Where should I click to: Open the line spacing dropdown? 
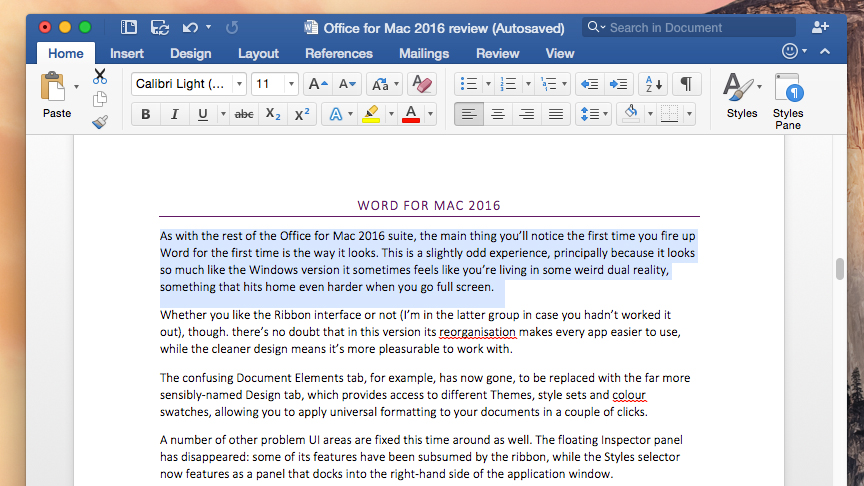tap(593, 114)
